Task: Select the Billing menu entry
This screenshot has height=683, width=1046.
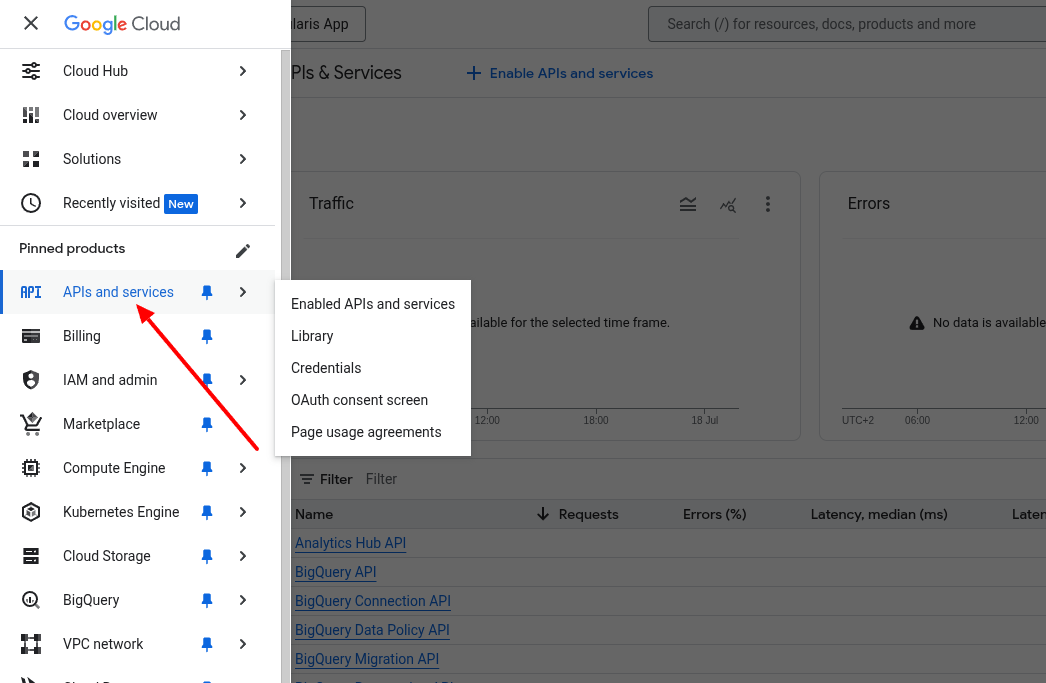Action: point(137,336)
